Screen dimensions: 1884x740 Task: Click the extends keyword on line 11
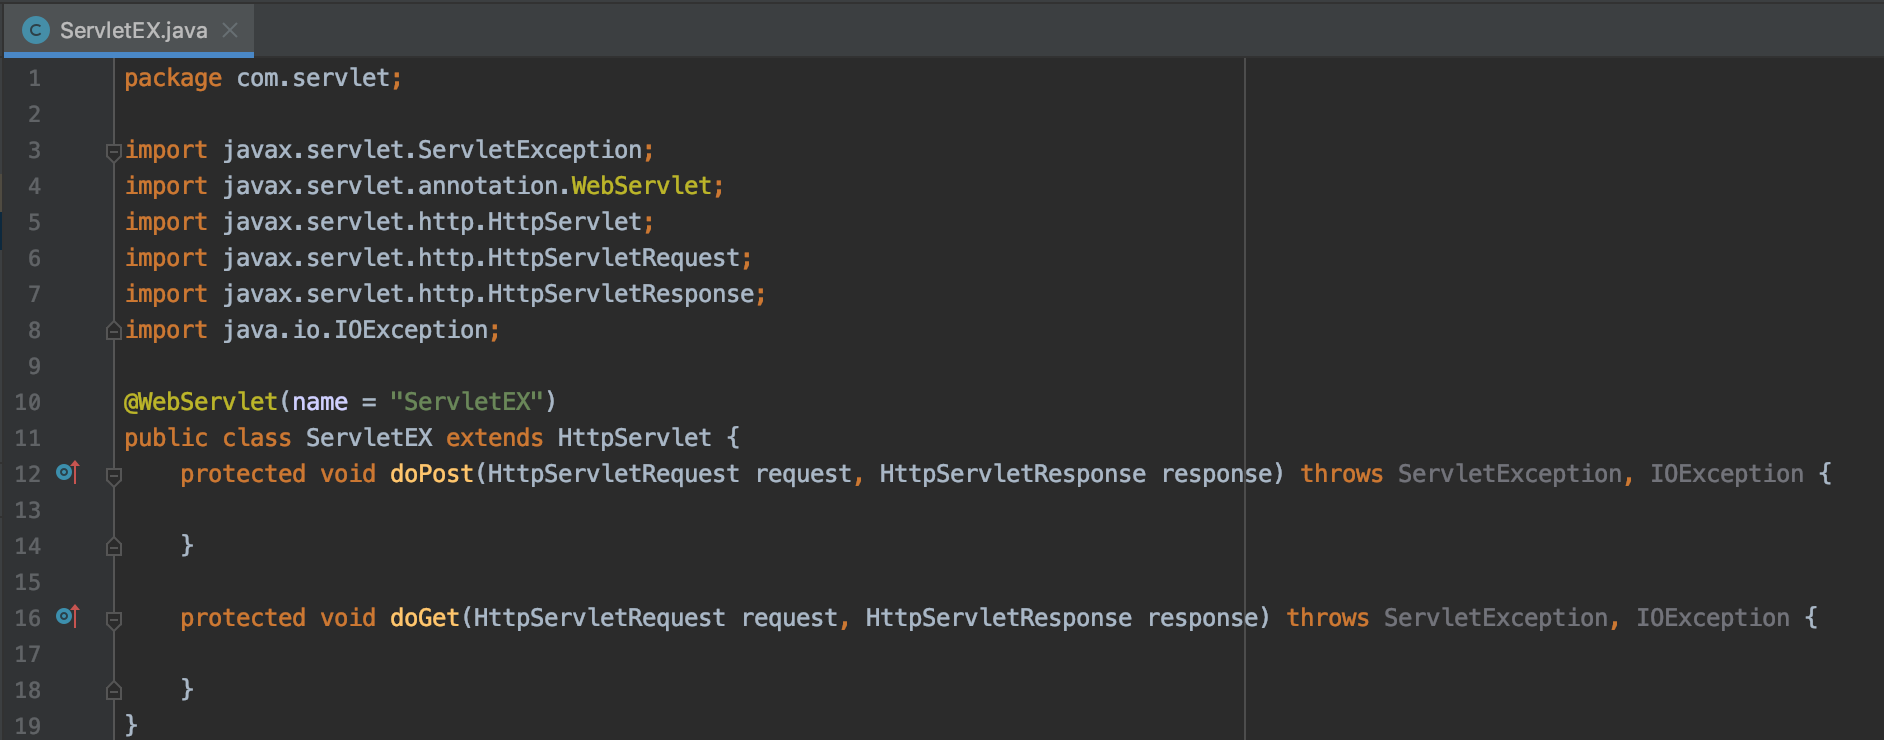pos(494,438)
